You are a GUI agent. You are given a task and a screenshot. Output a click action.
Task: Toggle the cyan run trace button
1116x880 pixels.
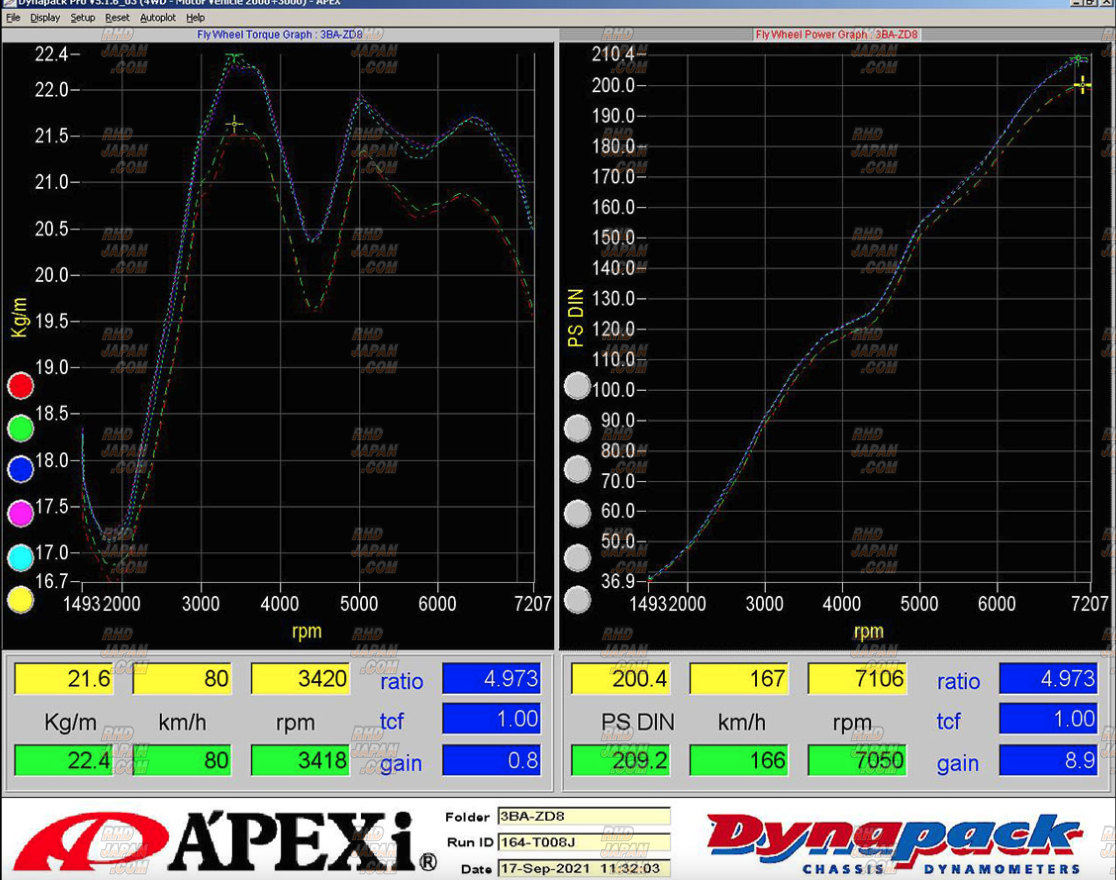click(x=21, y=557)
